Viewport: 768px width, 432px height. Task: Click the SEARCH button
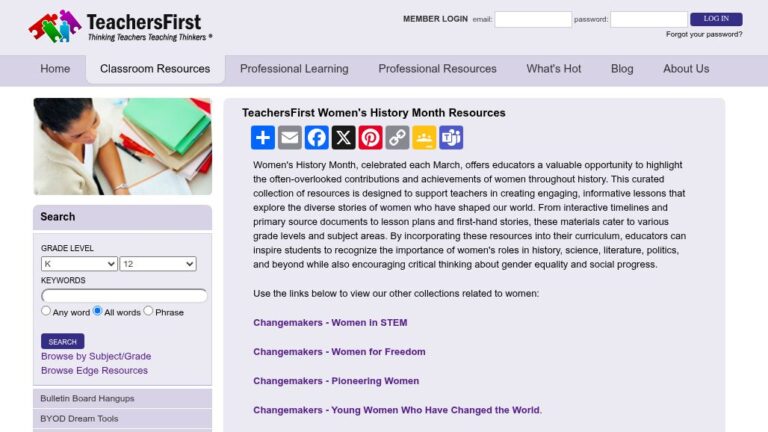pos(63,341)
